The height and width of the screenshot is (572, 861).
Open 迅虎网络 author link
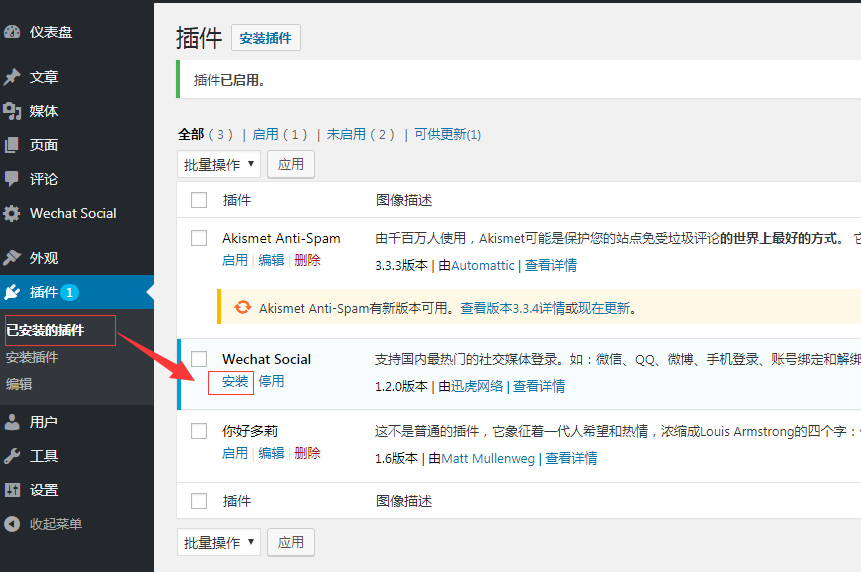[477, 386]
